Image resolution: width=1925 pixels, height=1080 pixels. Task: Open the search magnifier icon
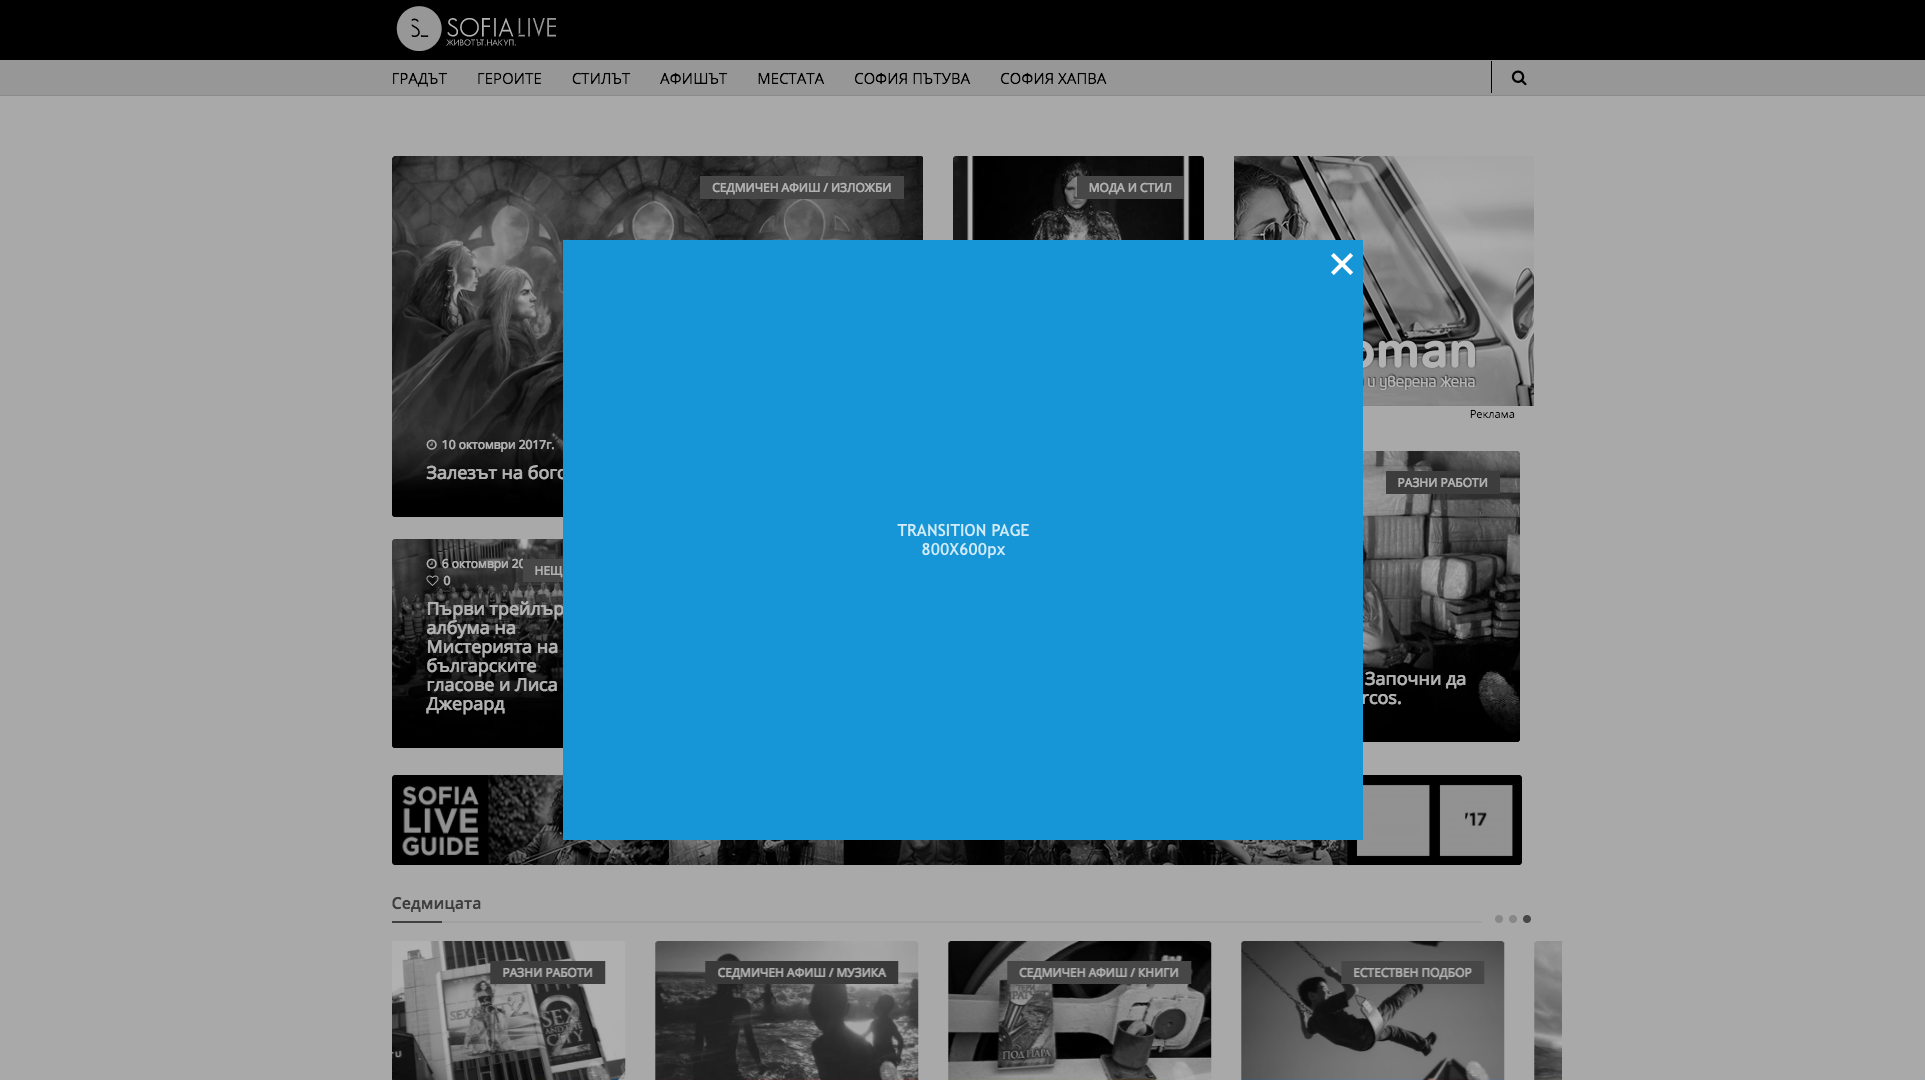coord(1518,78)
